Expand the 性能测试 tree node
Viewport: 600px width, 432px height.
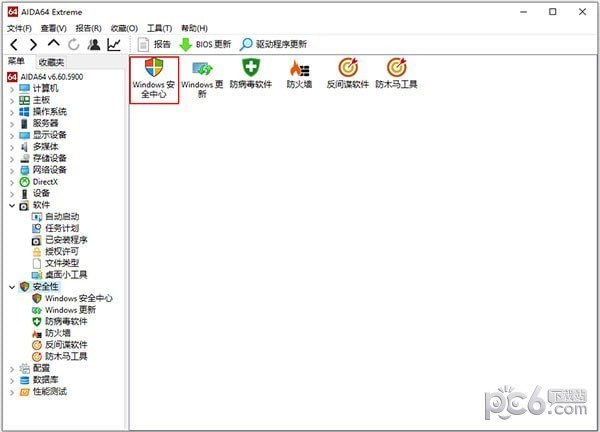12,393
